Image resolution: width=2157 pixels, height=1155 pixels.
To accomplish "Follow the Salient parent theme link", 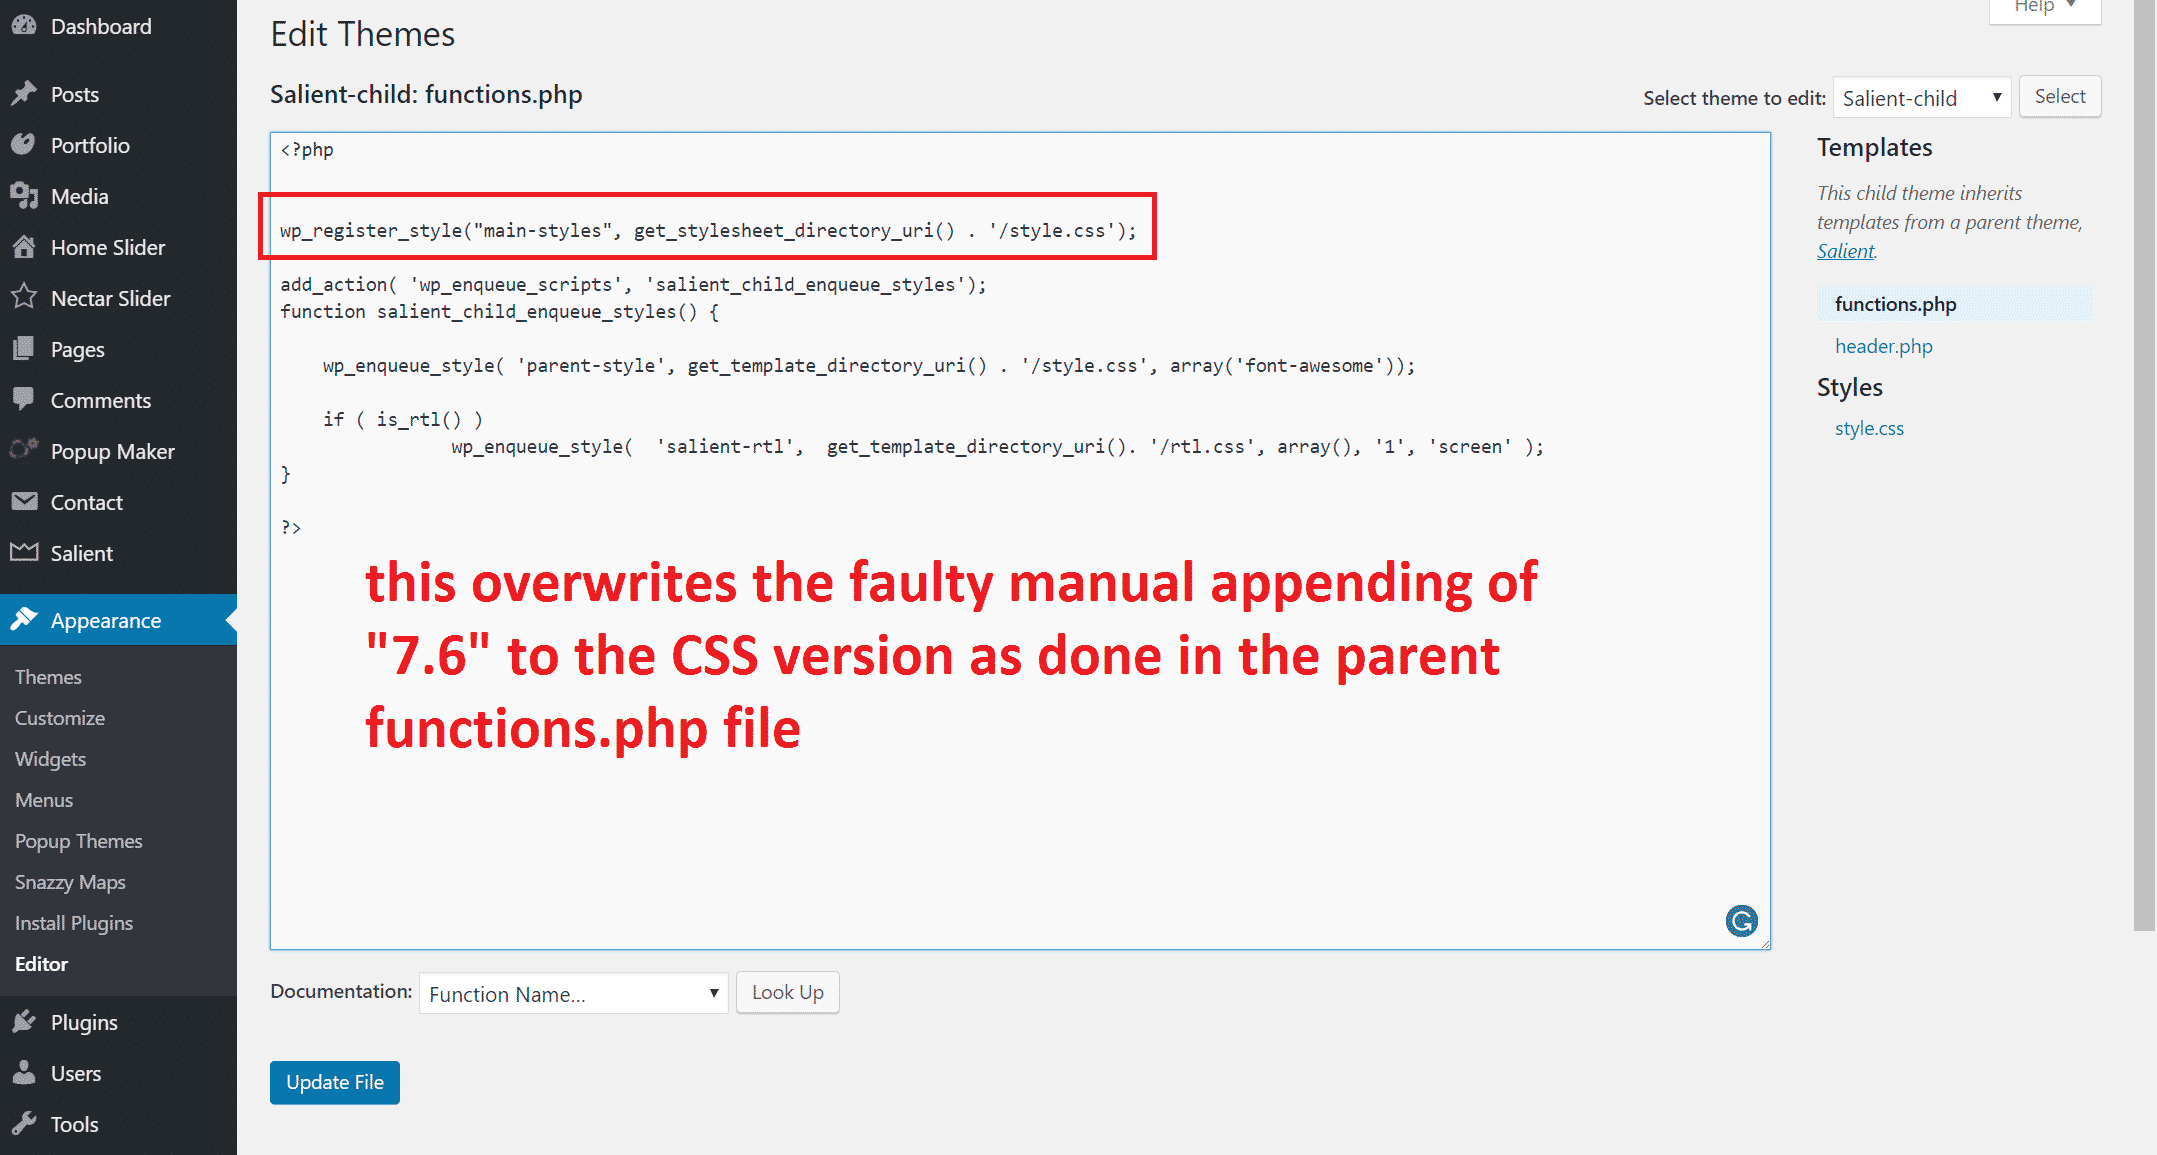I will click(x=1845, y=251).
